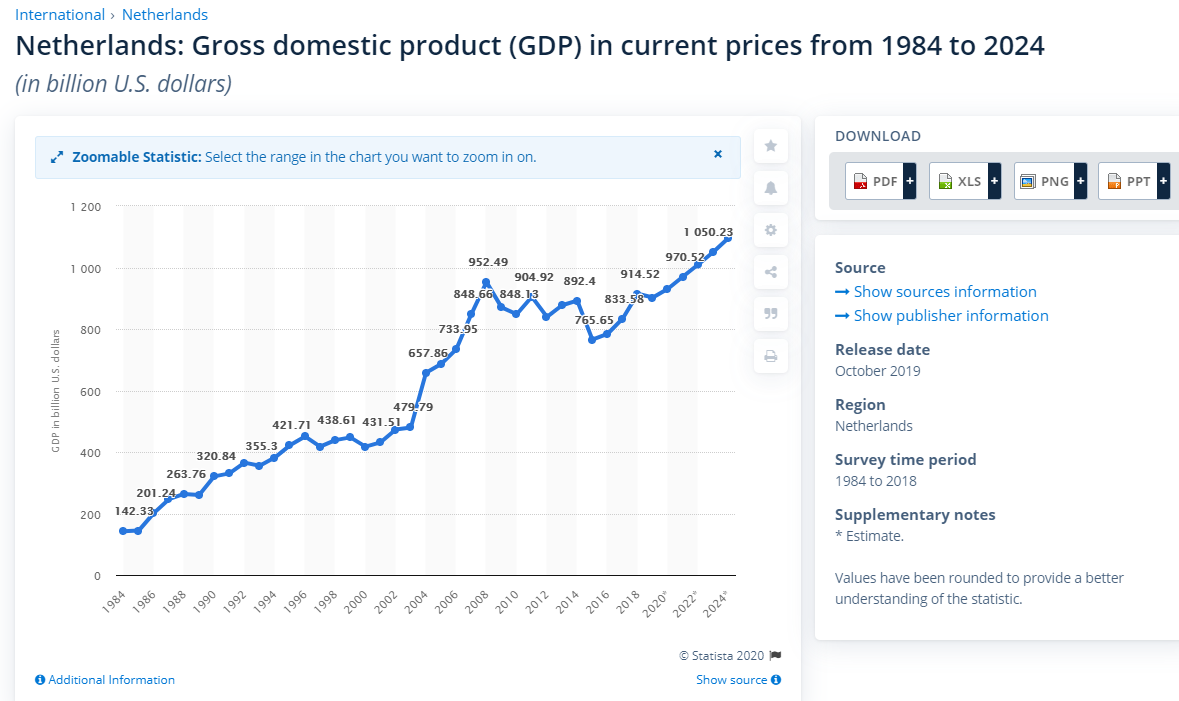The width and height of the screenshot is (1179, 701).
Task: Click the star favorite icon
Action: (x=771, y=146)
